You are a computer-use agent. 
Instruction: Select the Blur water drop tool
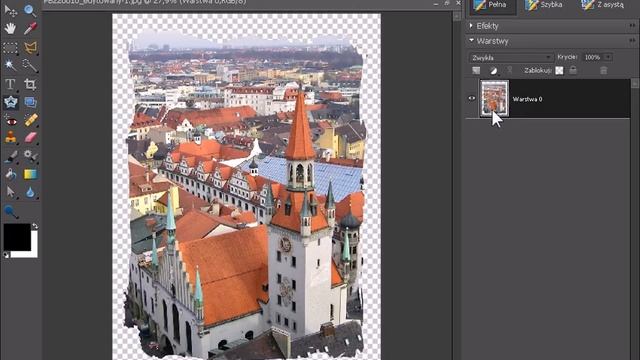click(30, 193)
